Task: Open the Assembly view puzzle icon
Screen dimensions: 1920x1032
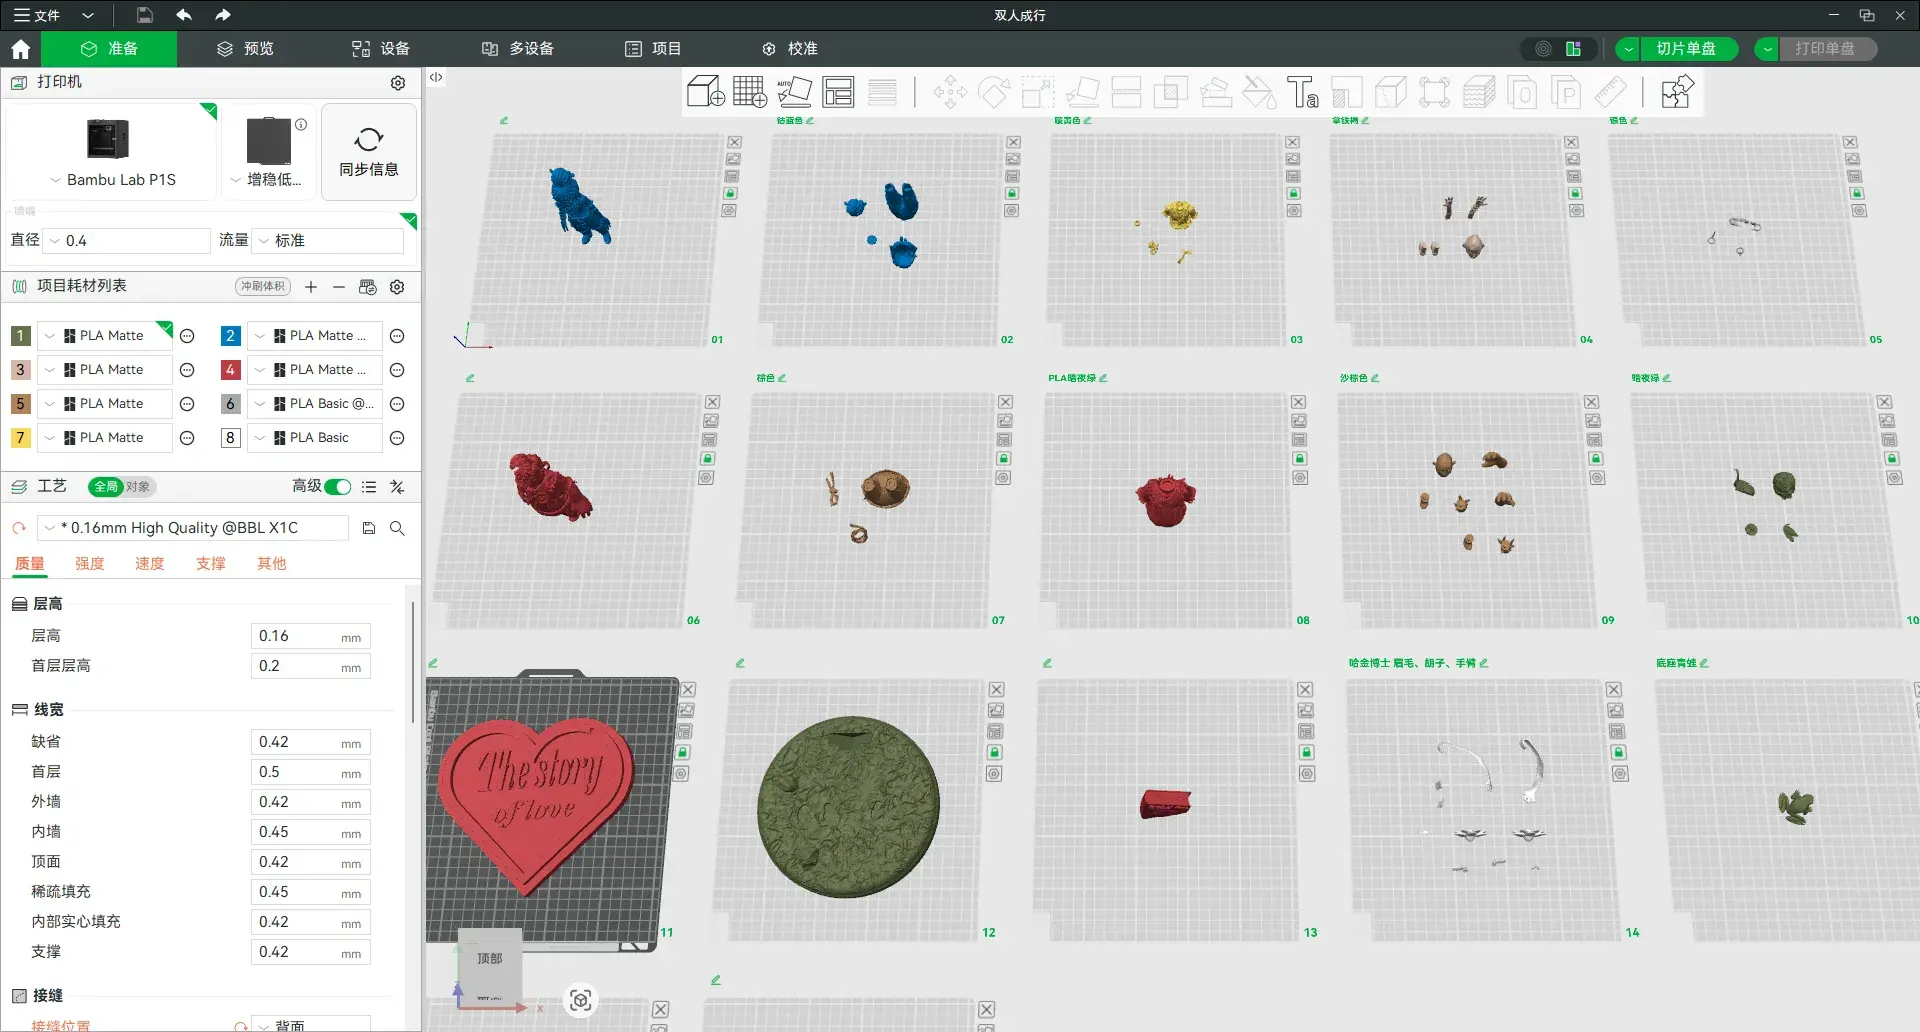Action: click(x=1676, y=92)
